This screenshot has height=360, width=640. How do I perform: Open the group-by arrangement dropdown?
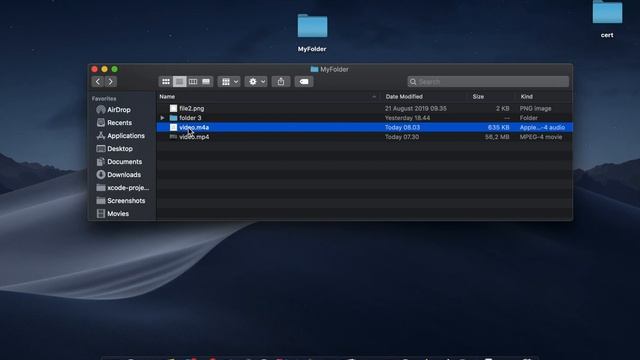click(x=229, y=82)
